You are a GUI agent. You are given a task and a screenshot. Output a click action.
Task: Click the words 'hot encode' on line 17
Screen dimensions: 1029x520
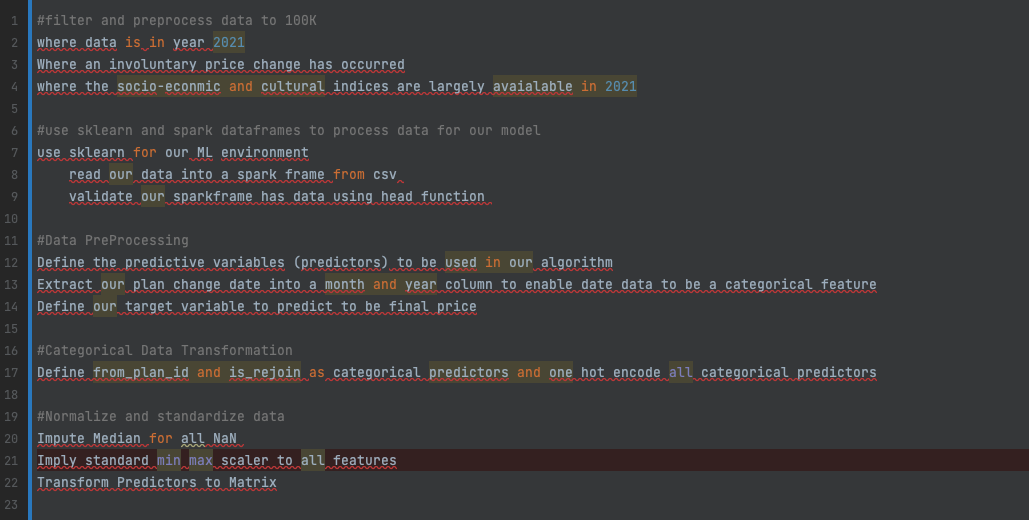[x=621, y=373]
